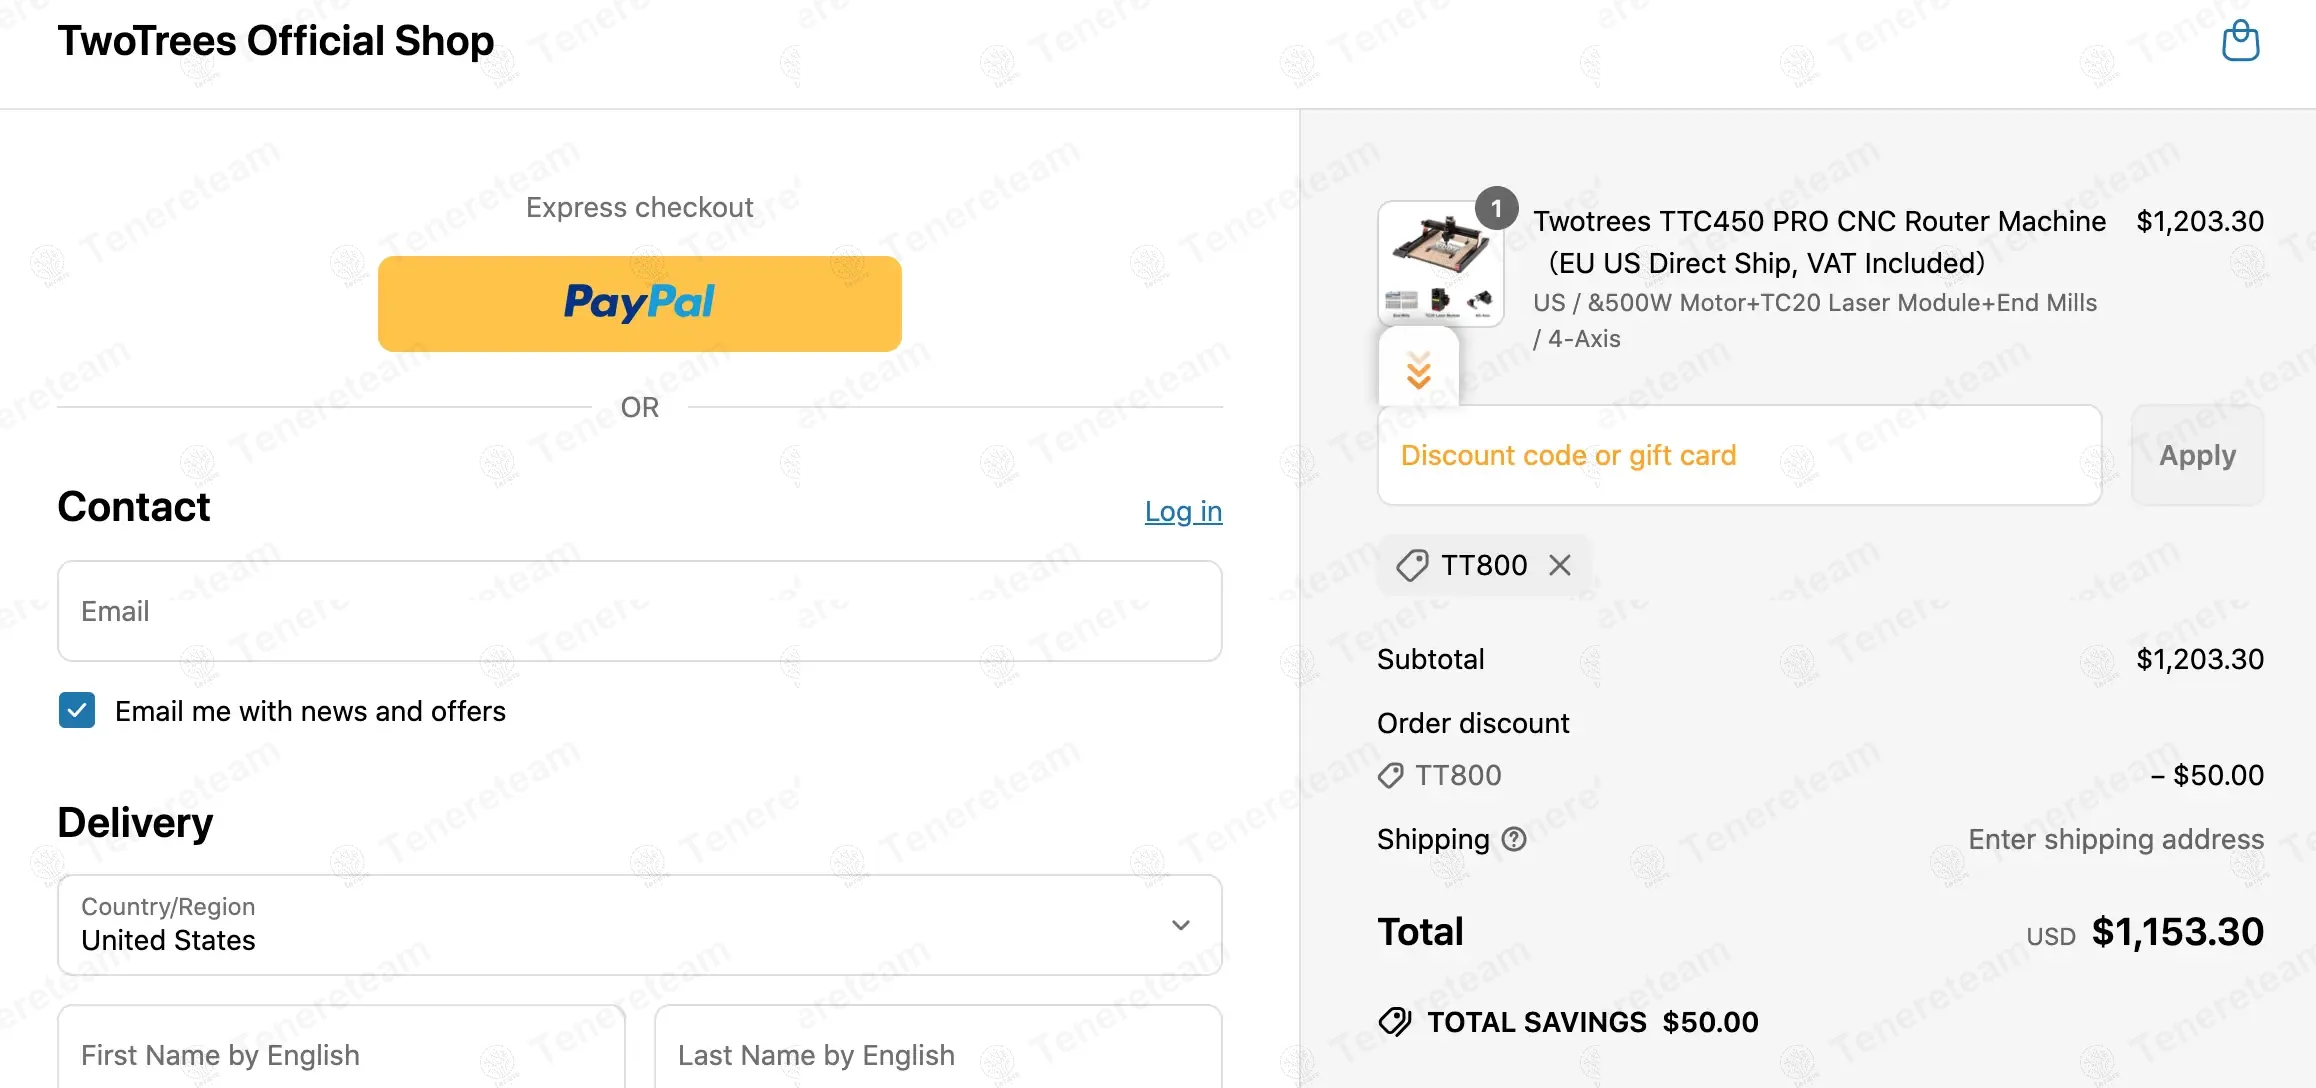The image size is (2316, 1088).
Task: Open the TTC450 PRO product thumbnail
Action: (x=1440, y=264)
